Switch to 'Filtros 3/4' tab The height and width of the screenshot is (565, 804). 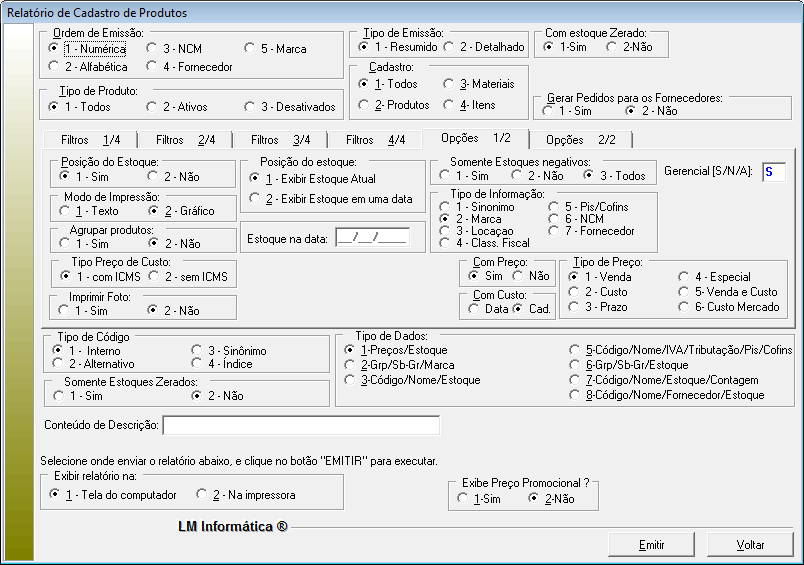click(280, 140)
